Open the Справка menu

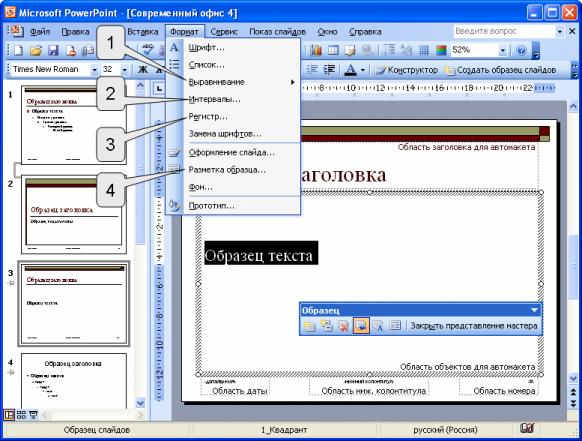[x=365, y=32]
